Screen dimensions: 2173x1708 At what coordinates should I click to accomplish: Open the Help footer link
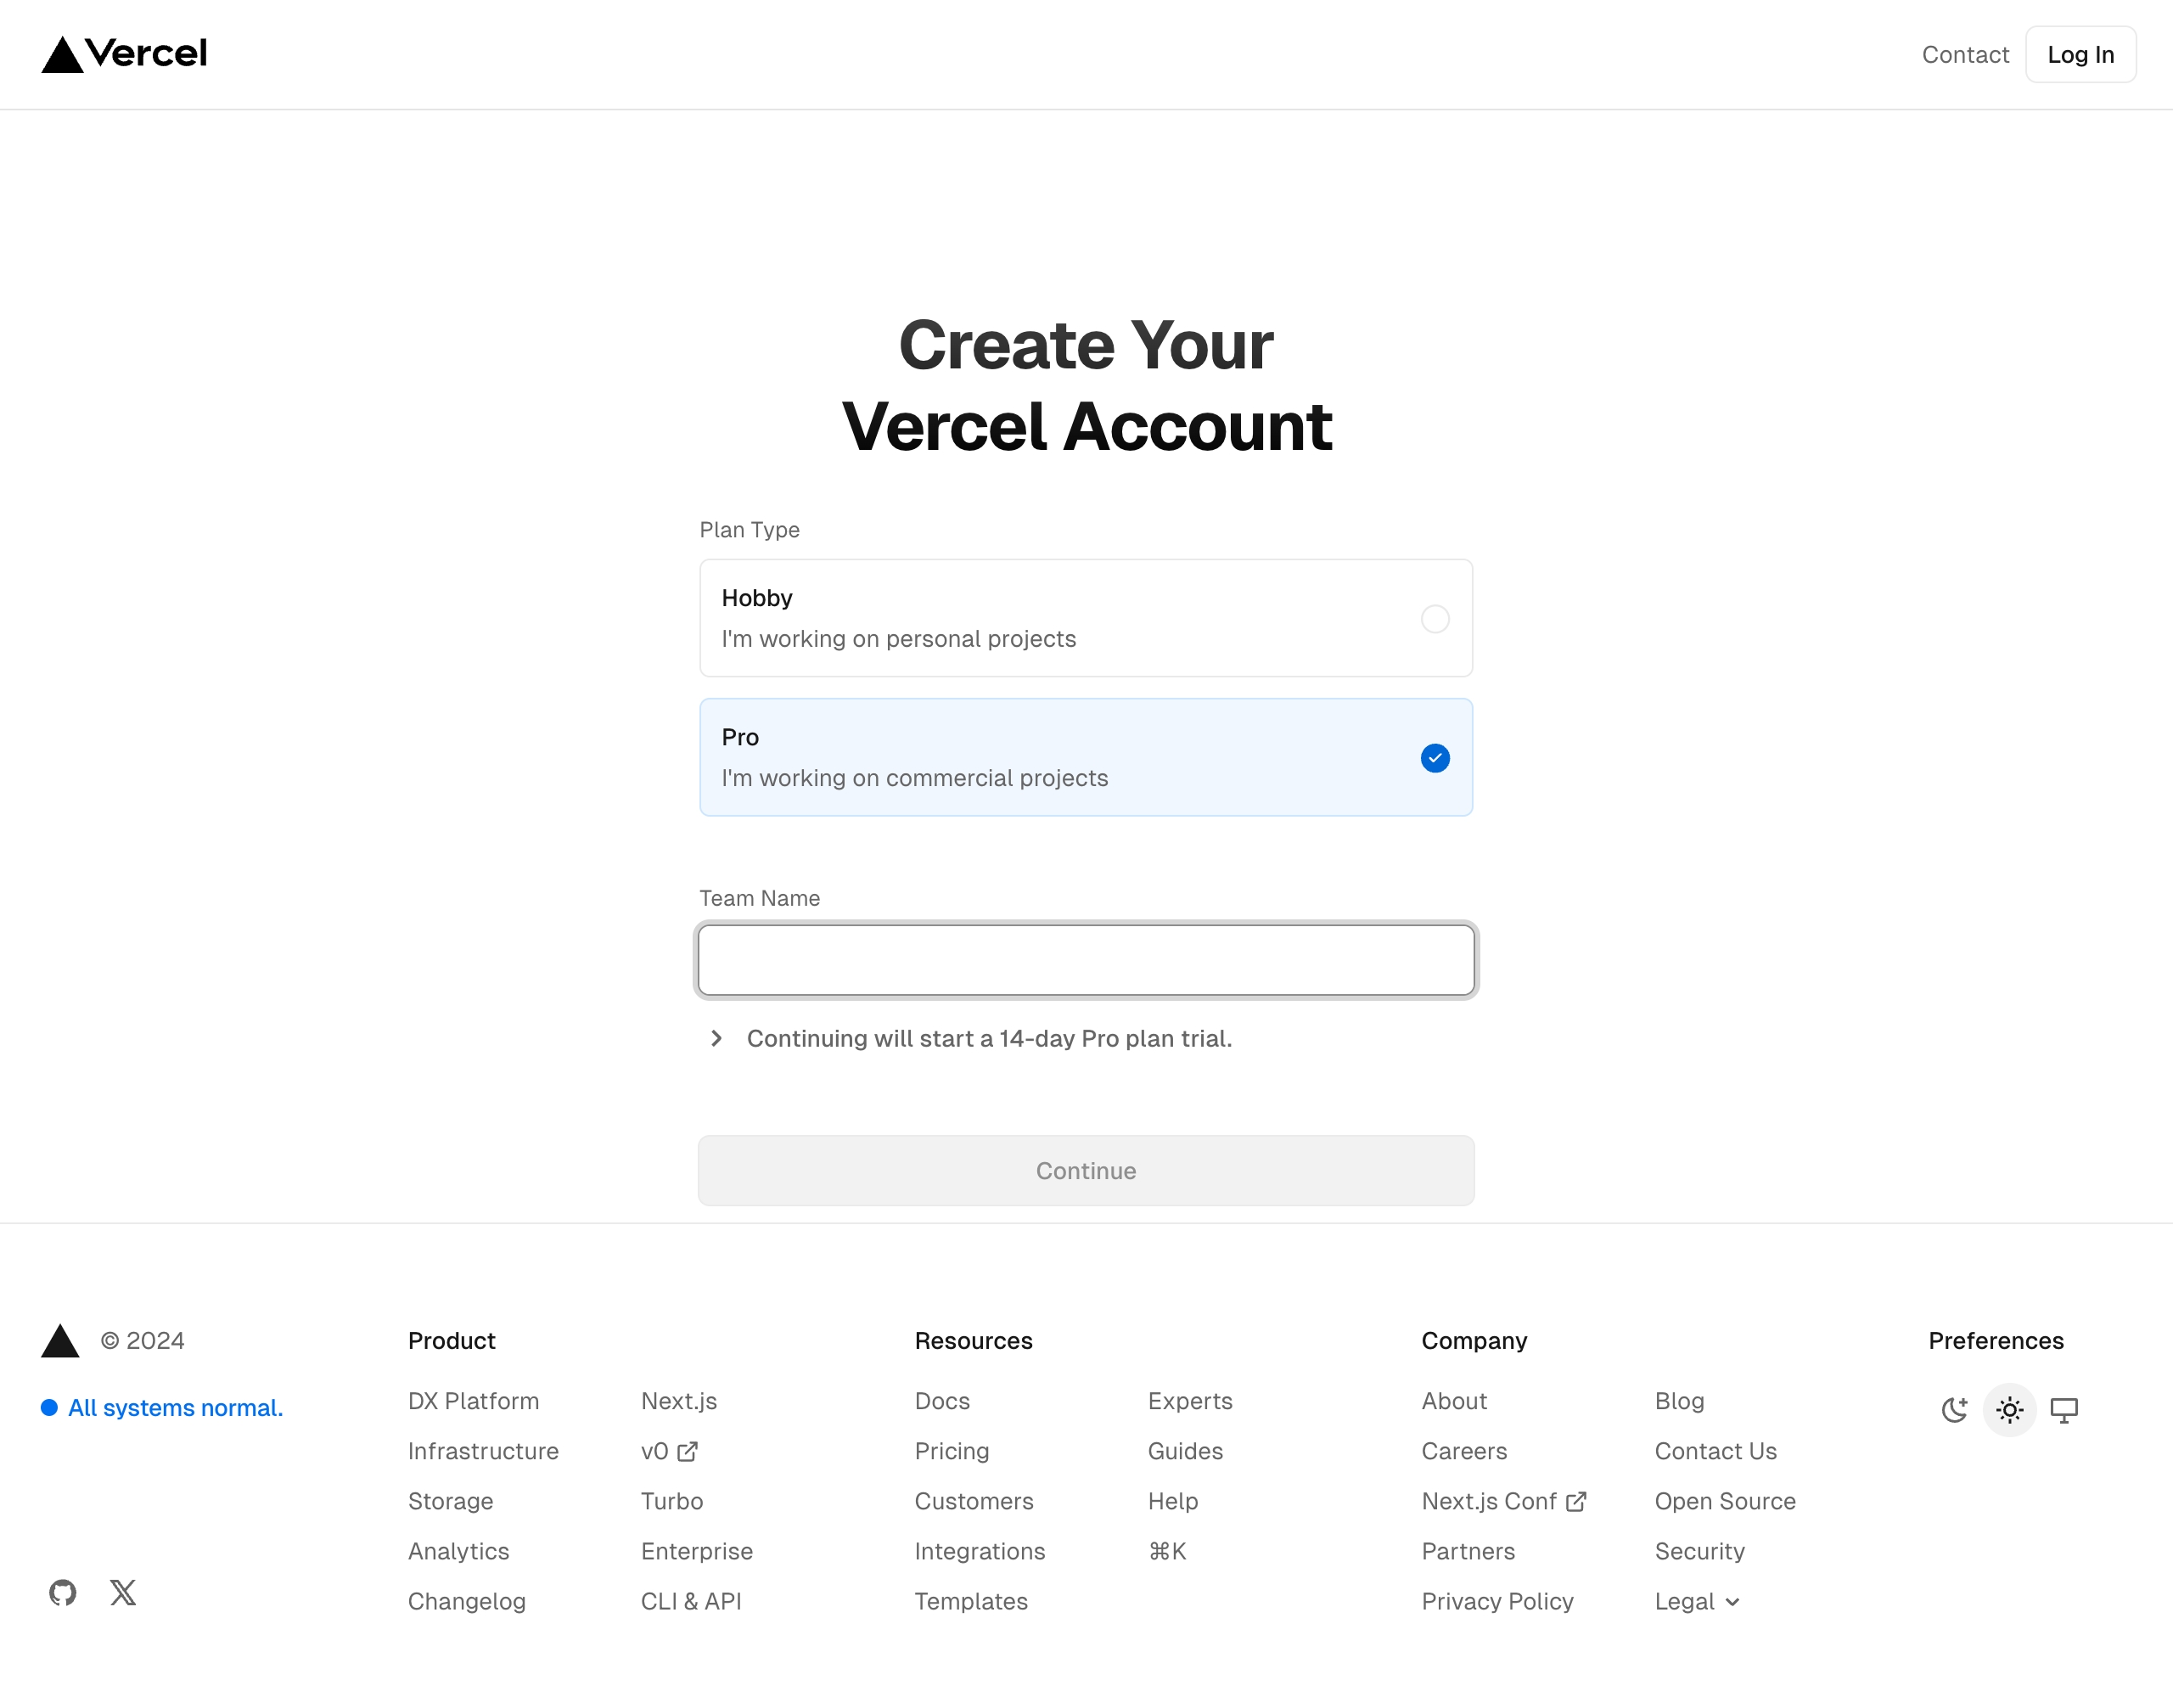coord(1173,1501)
